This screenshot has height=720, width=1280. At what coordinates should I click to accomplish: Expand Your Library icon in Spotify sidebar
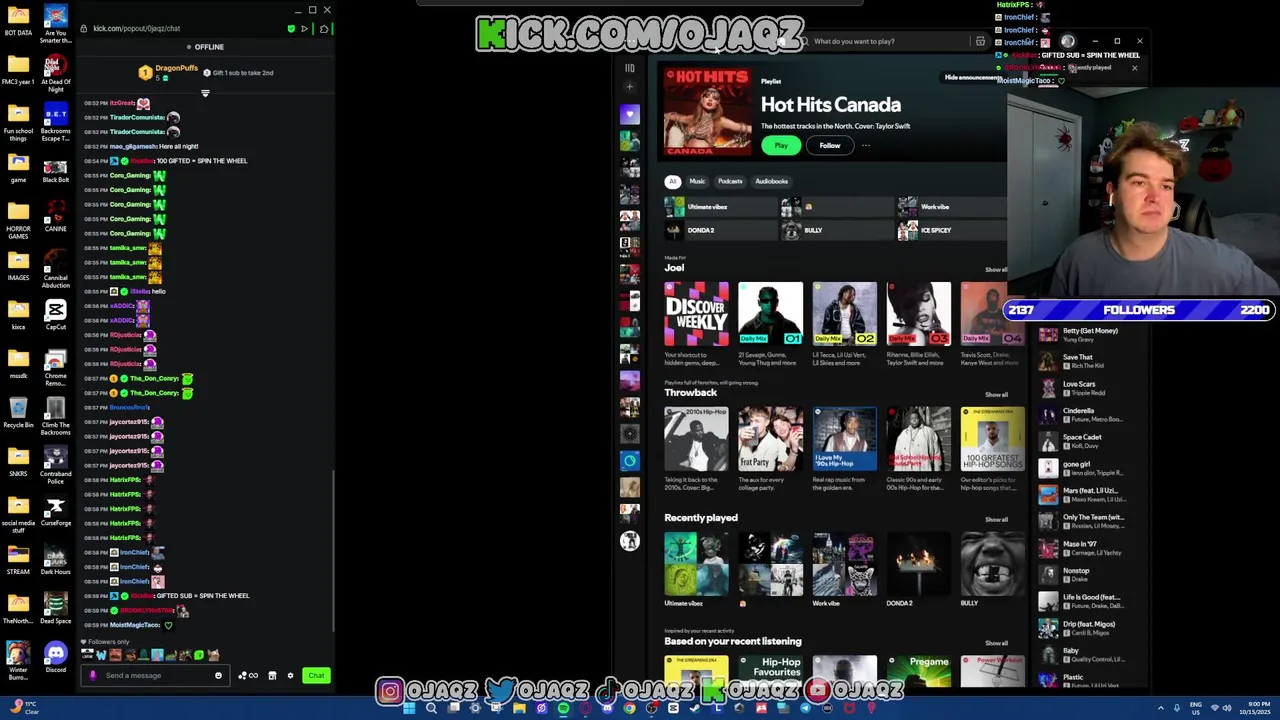pyautogui.click(x=630, y=68)
